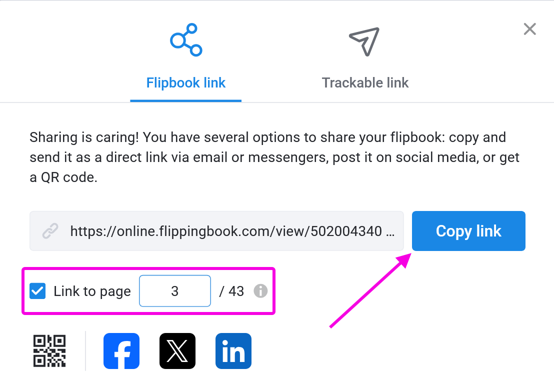Focus the page number input showing 3
The height and width of the screenshot is (389, 554).
175,291
